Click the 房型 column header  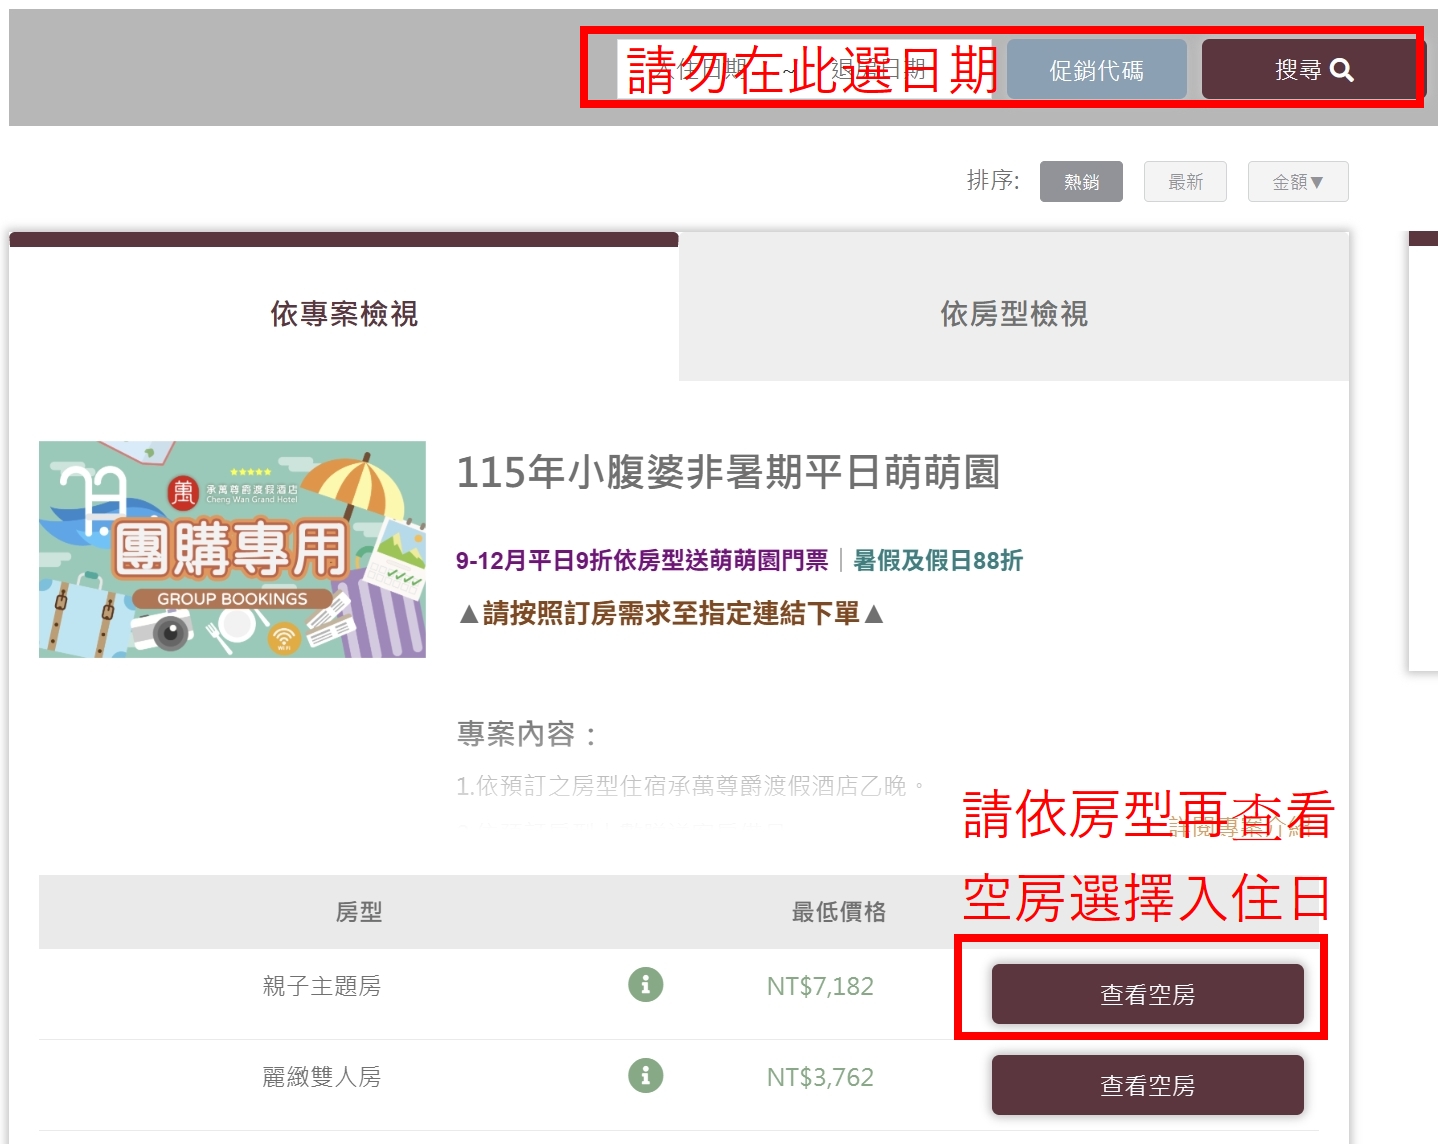(359, 912)
